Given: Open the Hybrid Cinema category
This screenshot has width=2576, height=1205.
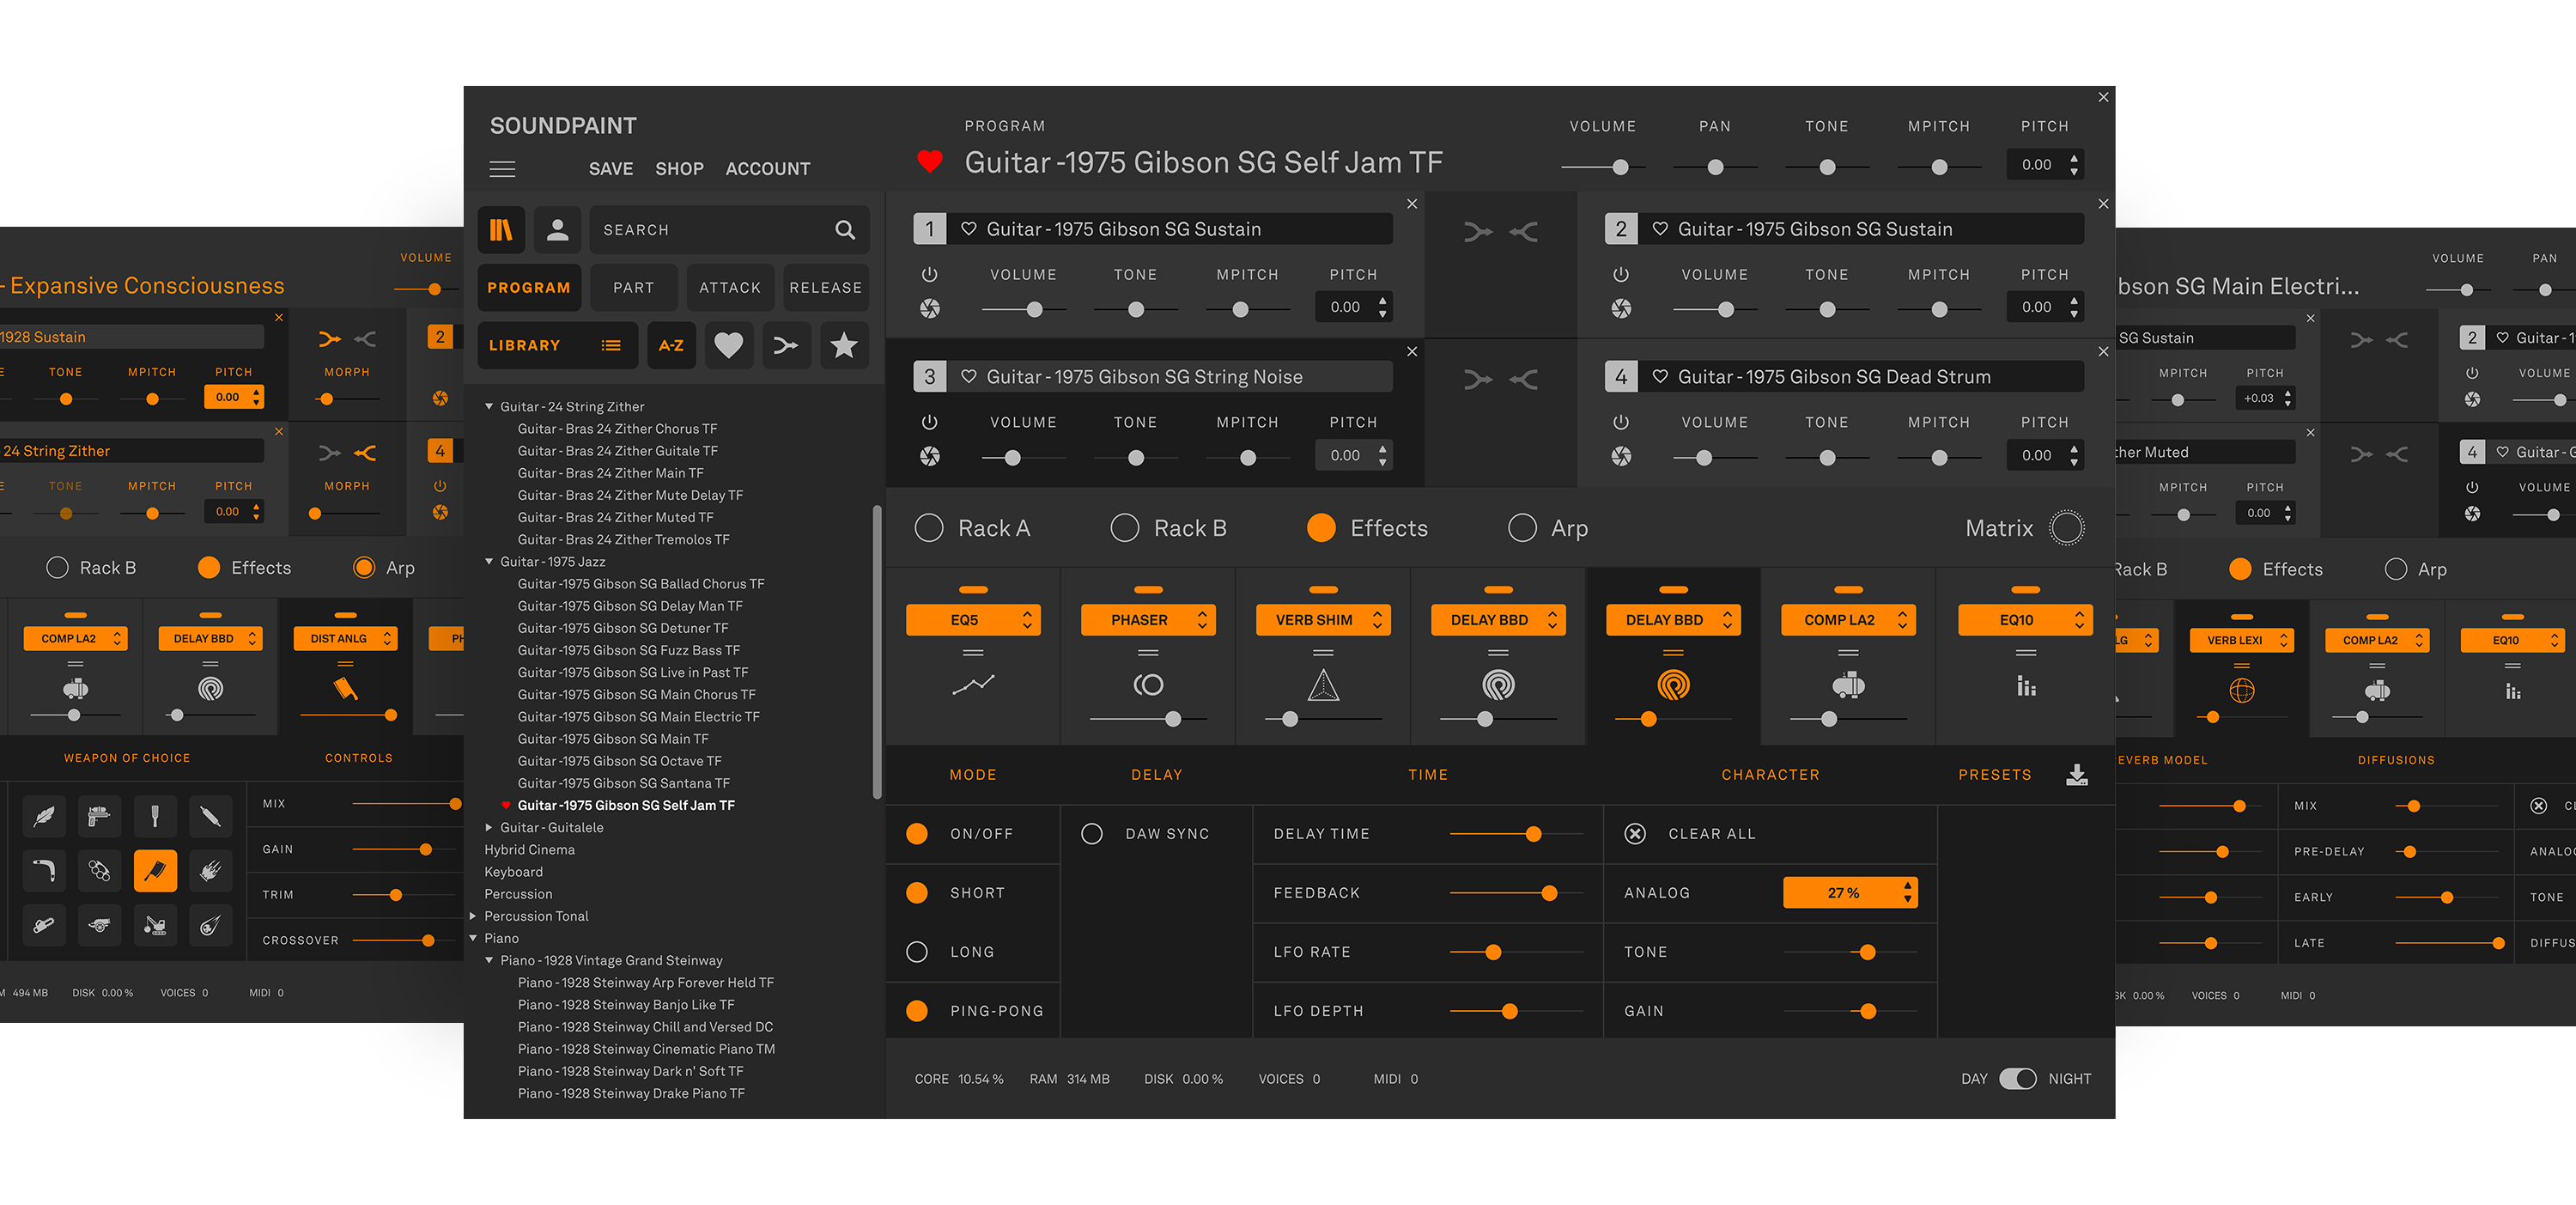Looking at the screenshot, I should point(529,850).
